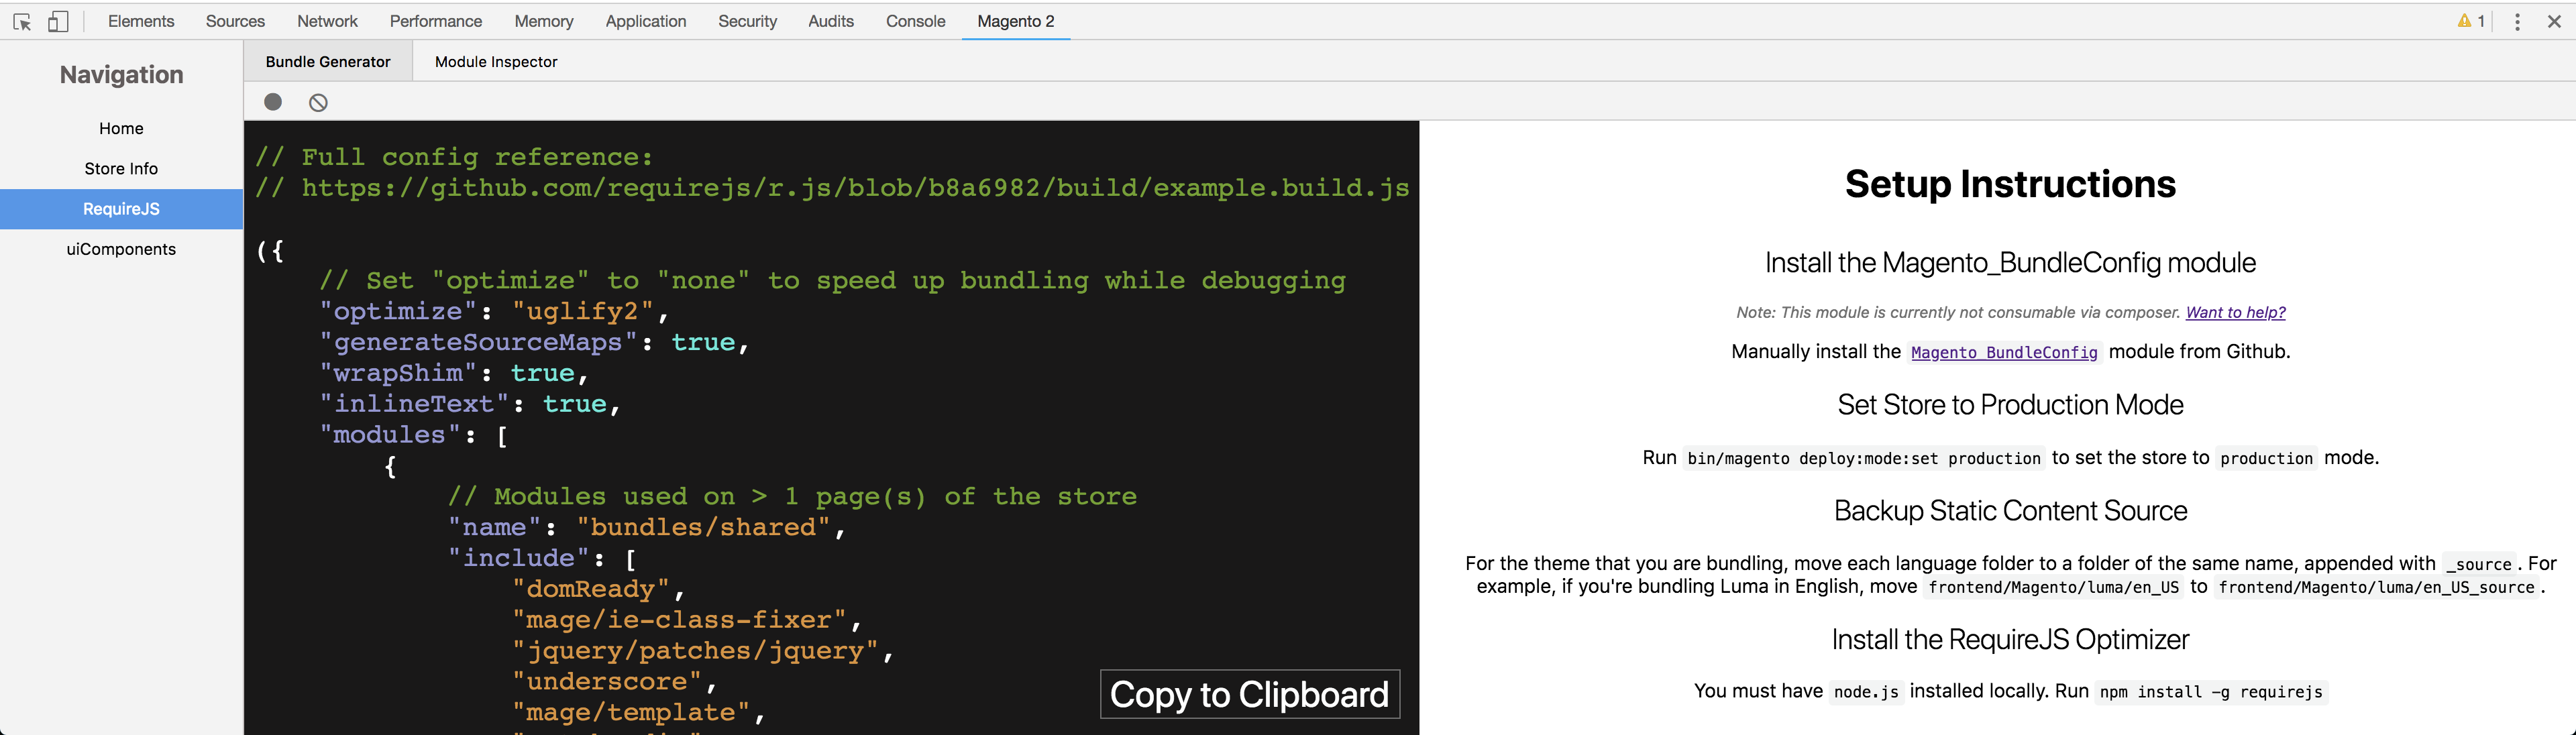Switch to the Console tab
The image size is (2576, 735).
(x=915, y=21)
